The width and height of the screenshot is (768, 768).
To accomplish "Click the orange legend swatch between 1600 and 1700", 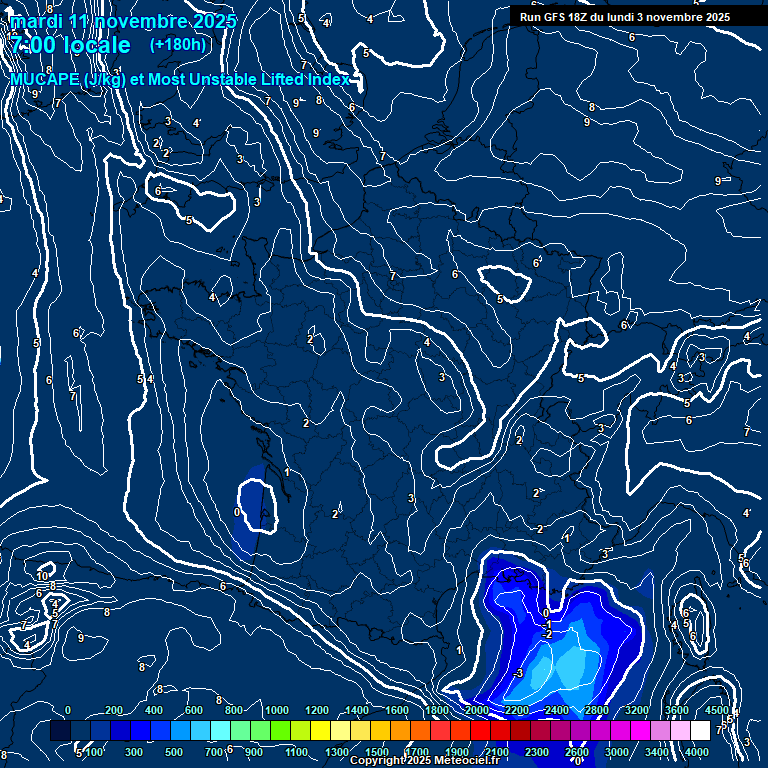I will tap(401, 730).
